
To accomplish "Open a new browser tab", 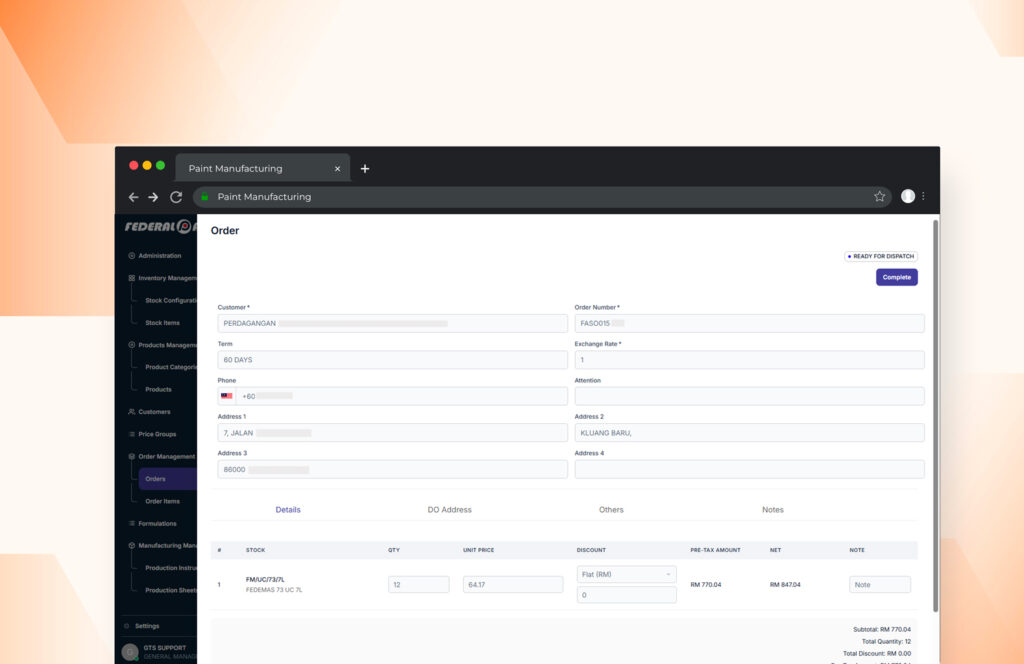I will click(x=365, y=169).
